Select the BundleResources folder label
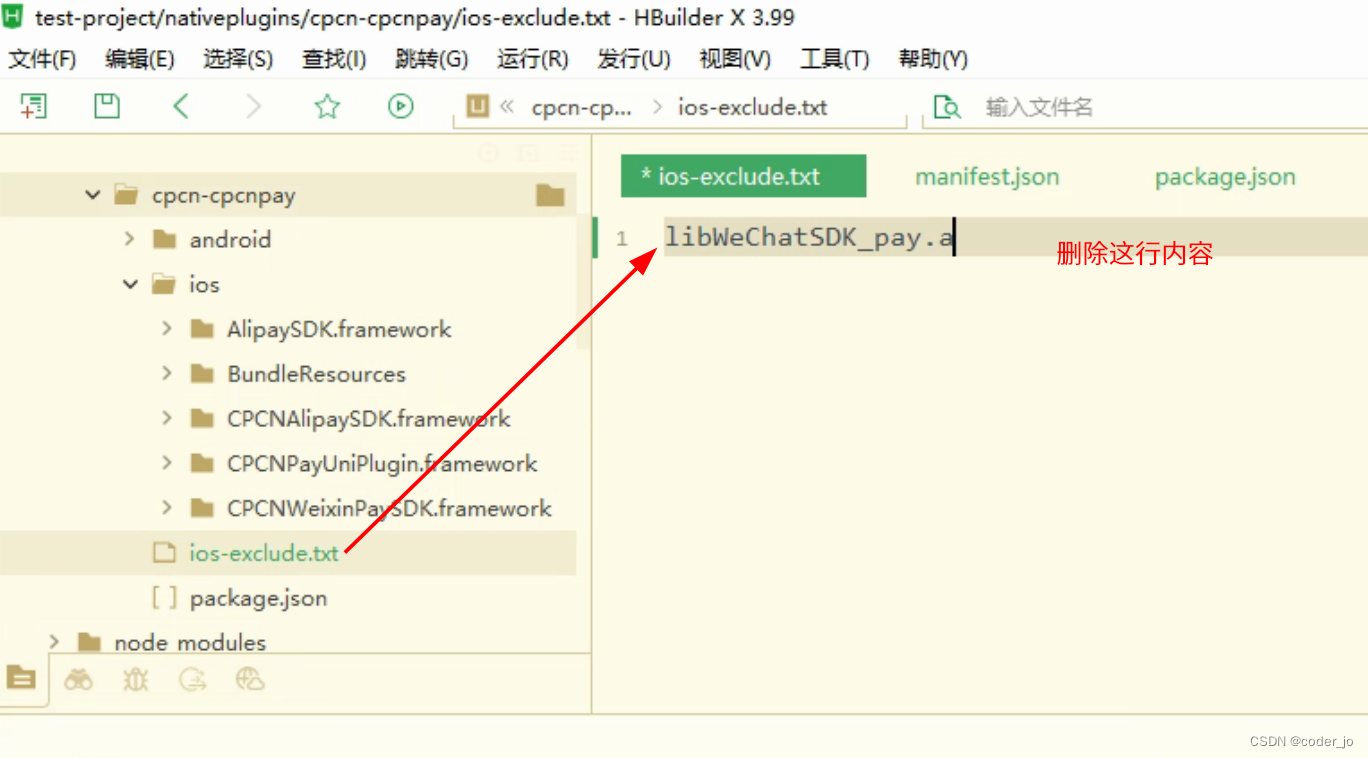The height and width of the screenshot is (758, 1368). [316, 374]
